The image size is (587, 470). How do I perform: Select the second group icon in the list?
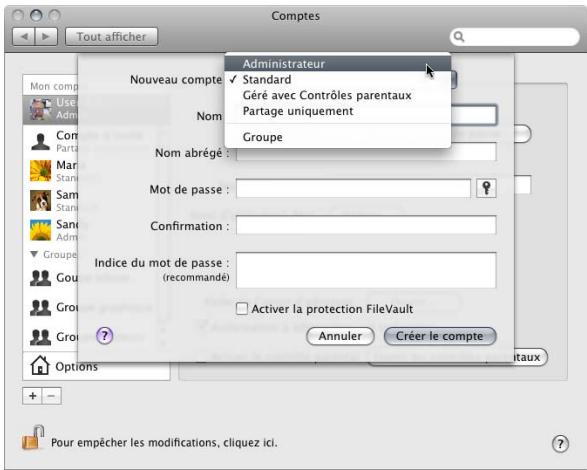(x=40, y=307)
